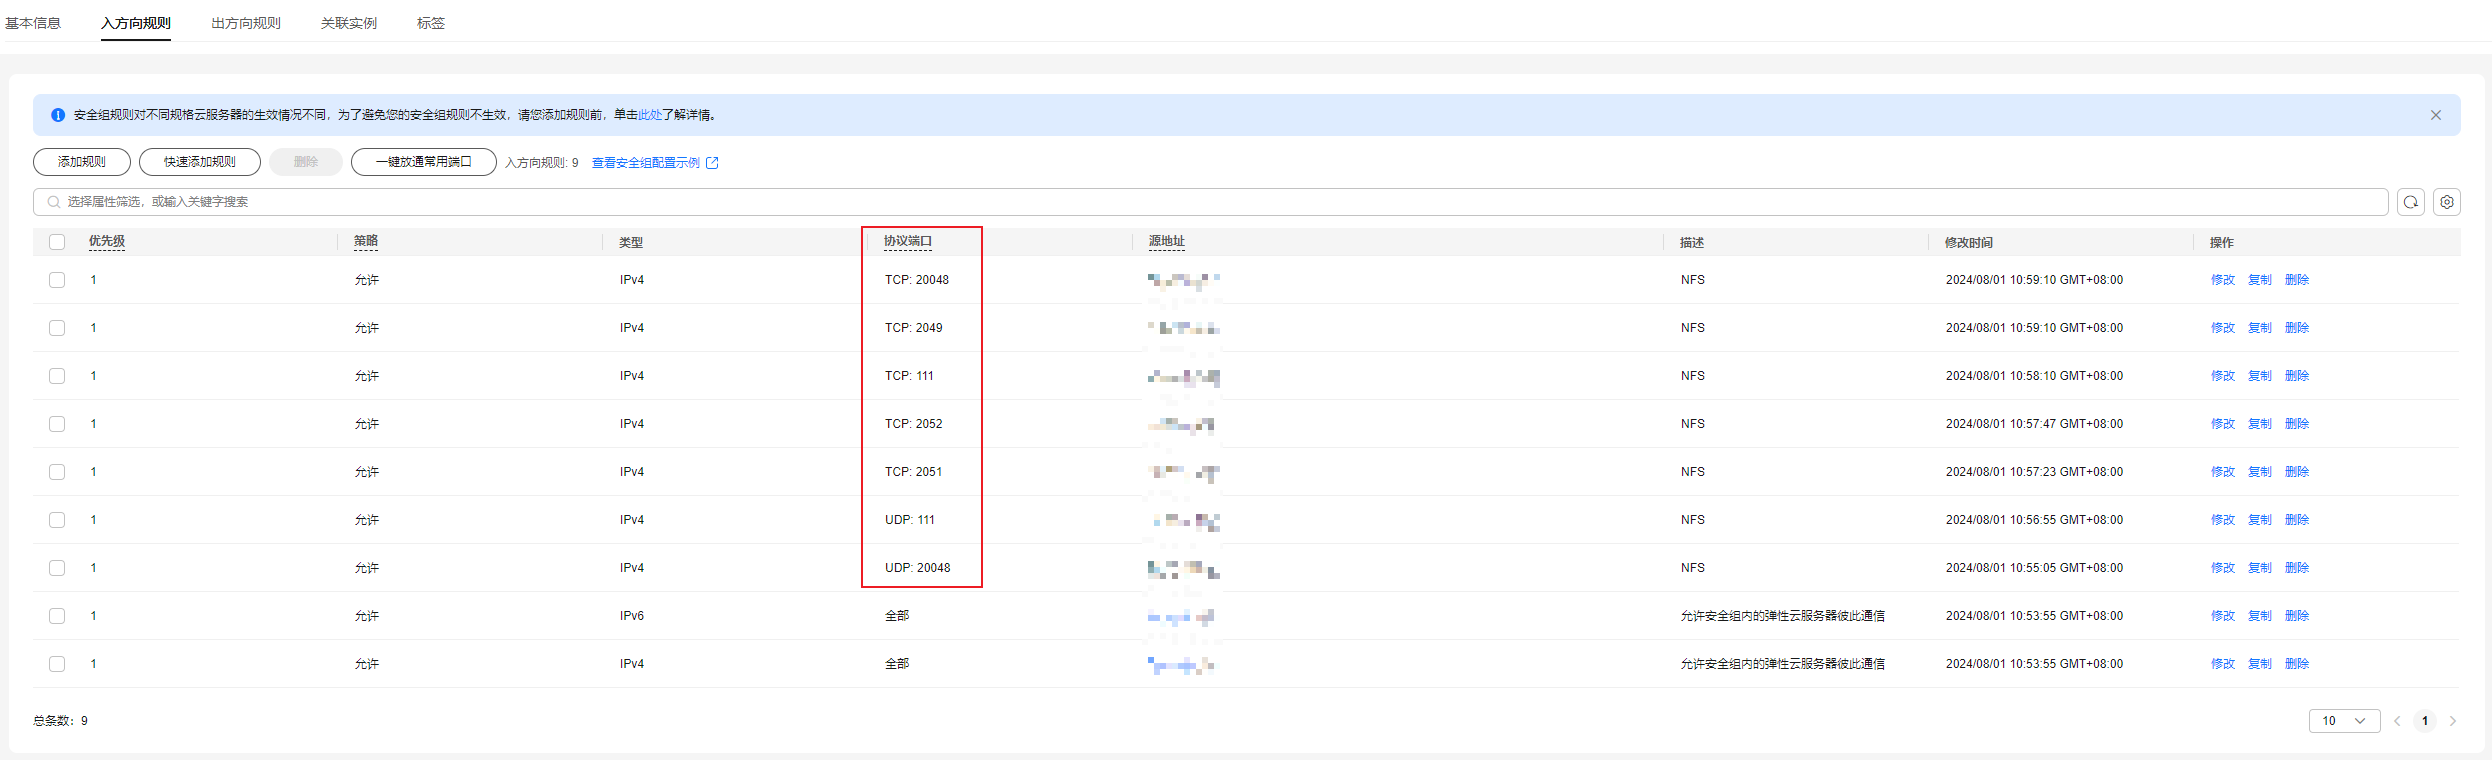Toggle the select-all header checkbox
The image size is (2492, 760).
[x=57, y=242]
